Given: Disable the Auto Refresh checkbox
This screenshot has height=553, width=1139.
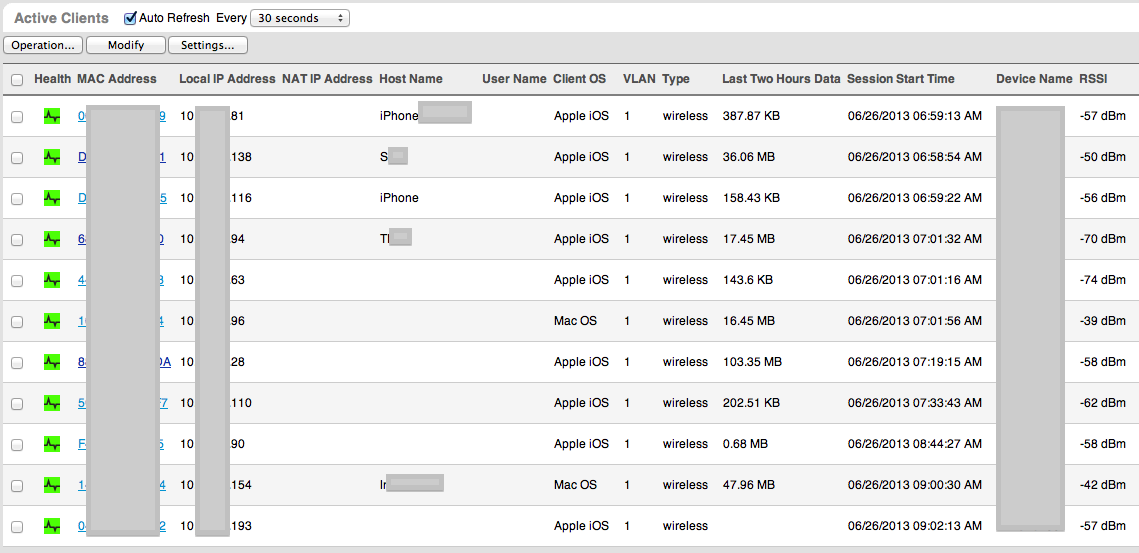Looking at the screenshot, I should (130, 18).
